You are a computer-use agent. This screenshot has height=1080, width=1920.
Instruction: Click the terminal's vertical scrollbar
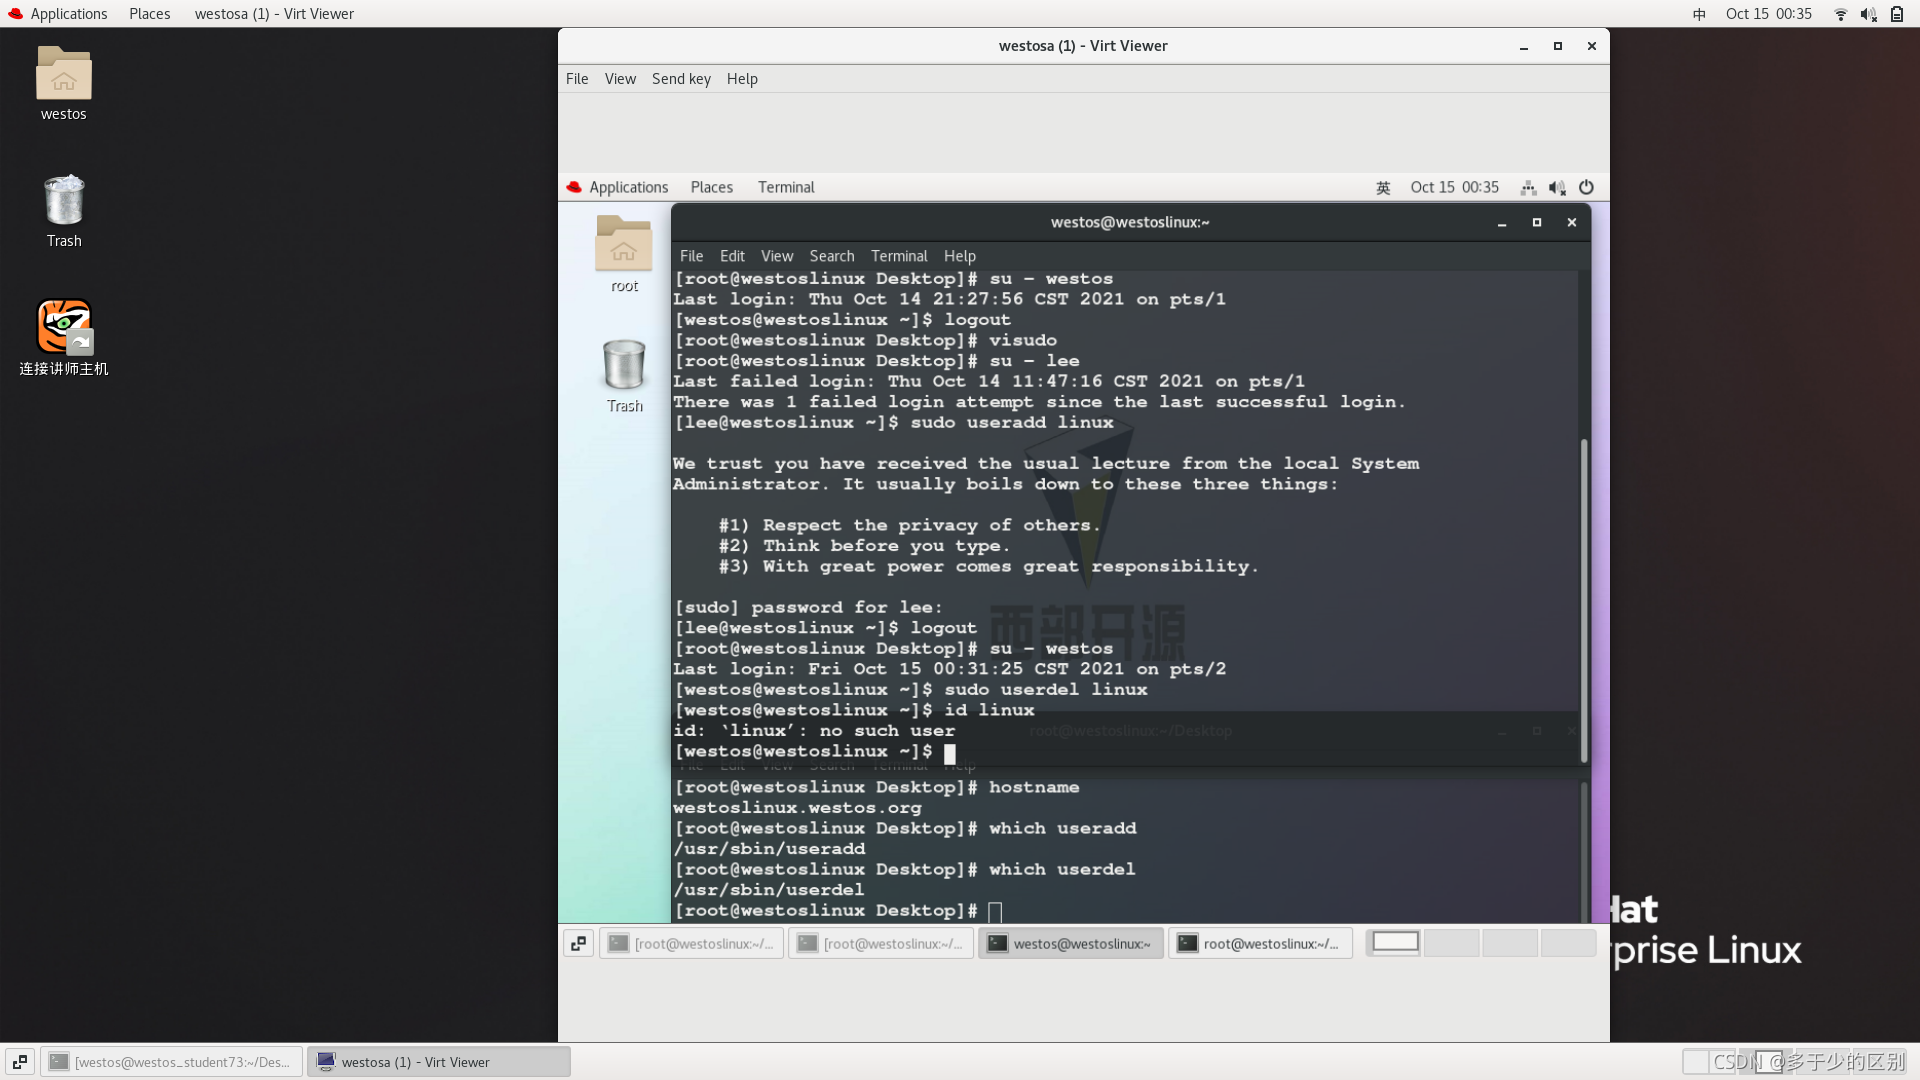click(x=1584, y=600)
